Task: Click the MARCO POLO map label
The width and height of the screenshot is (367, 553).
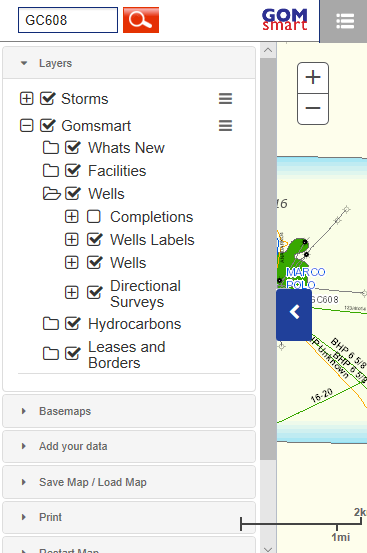Action: (305, 278)
